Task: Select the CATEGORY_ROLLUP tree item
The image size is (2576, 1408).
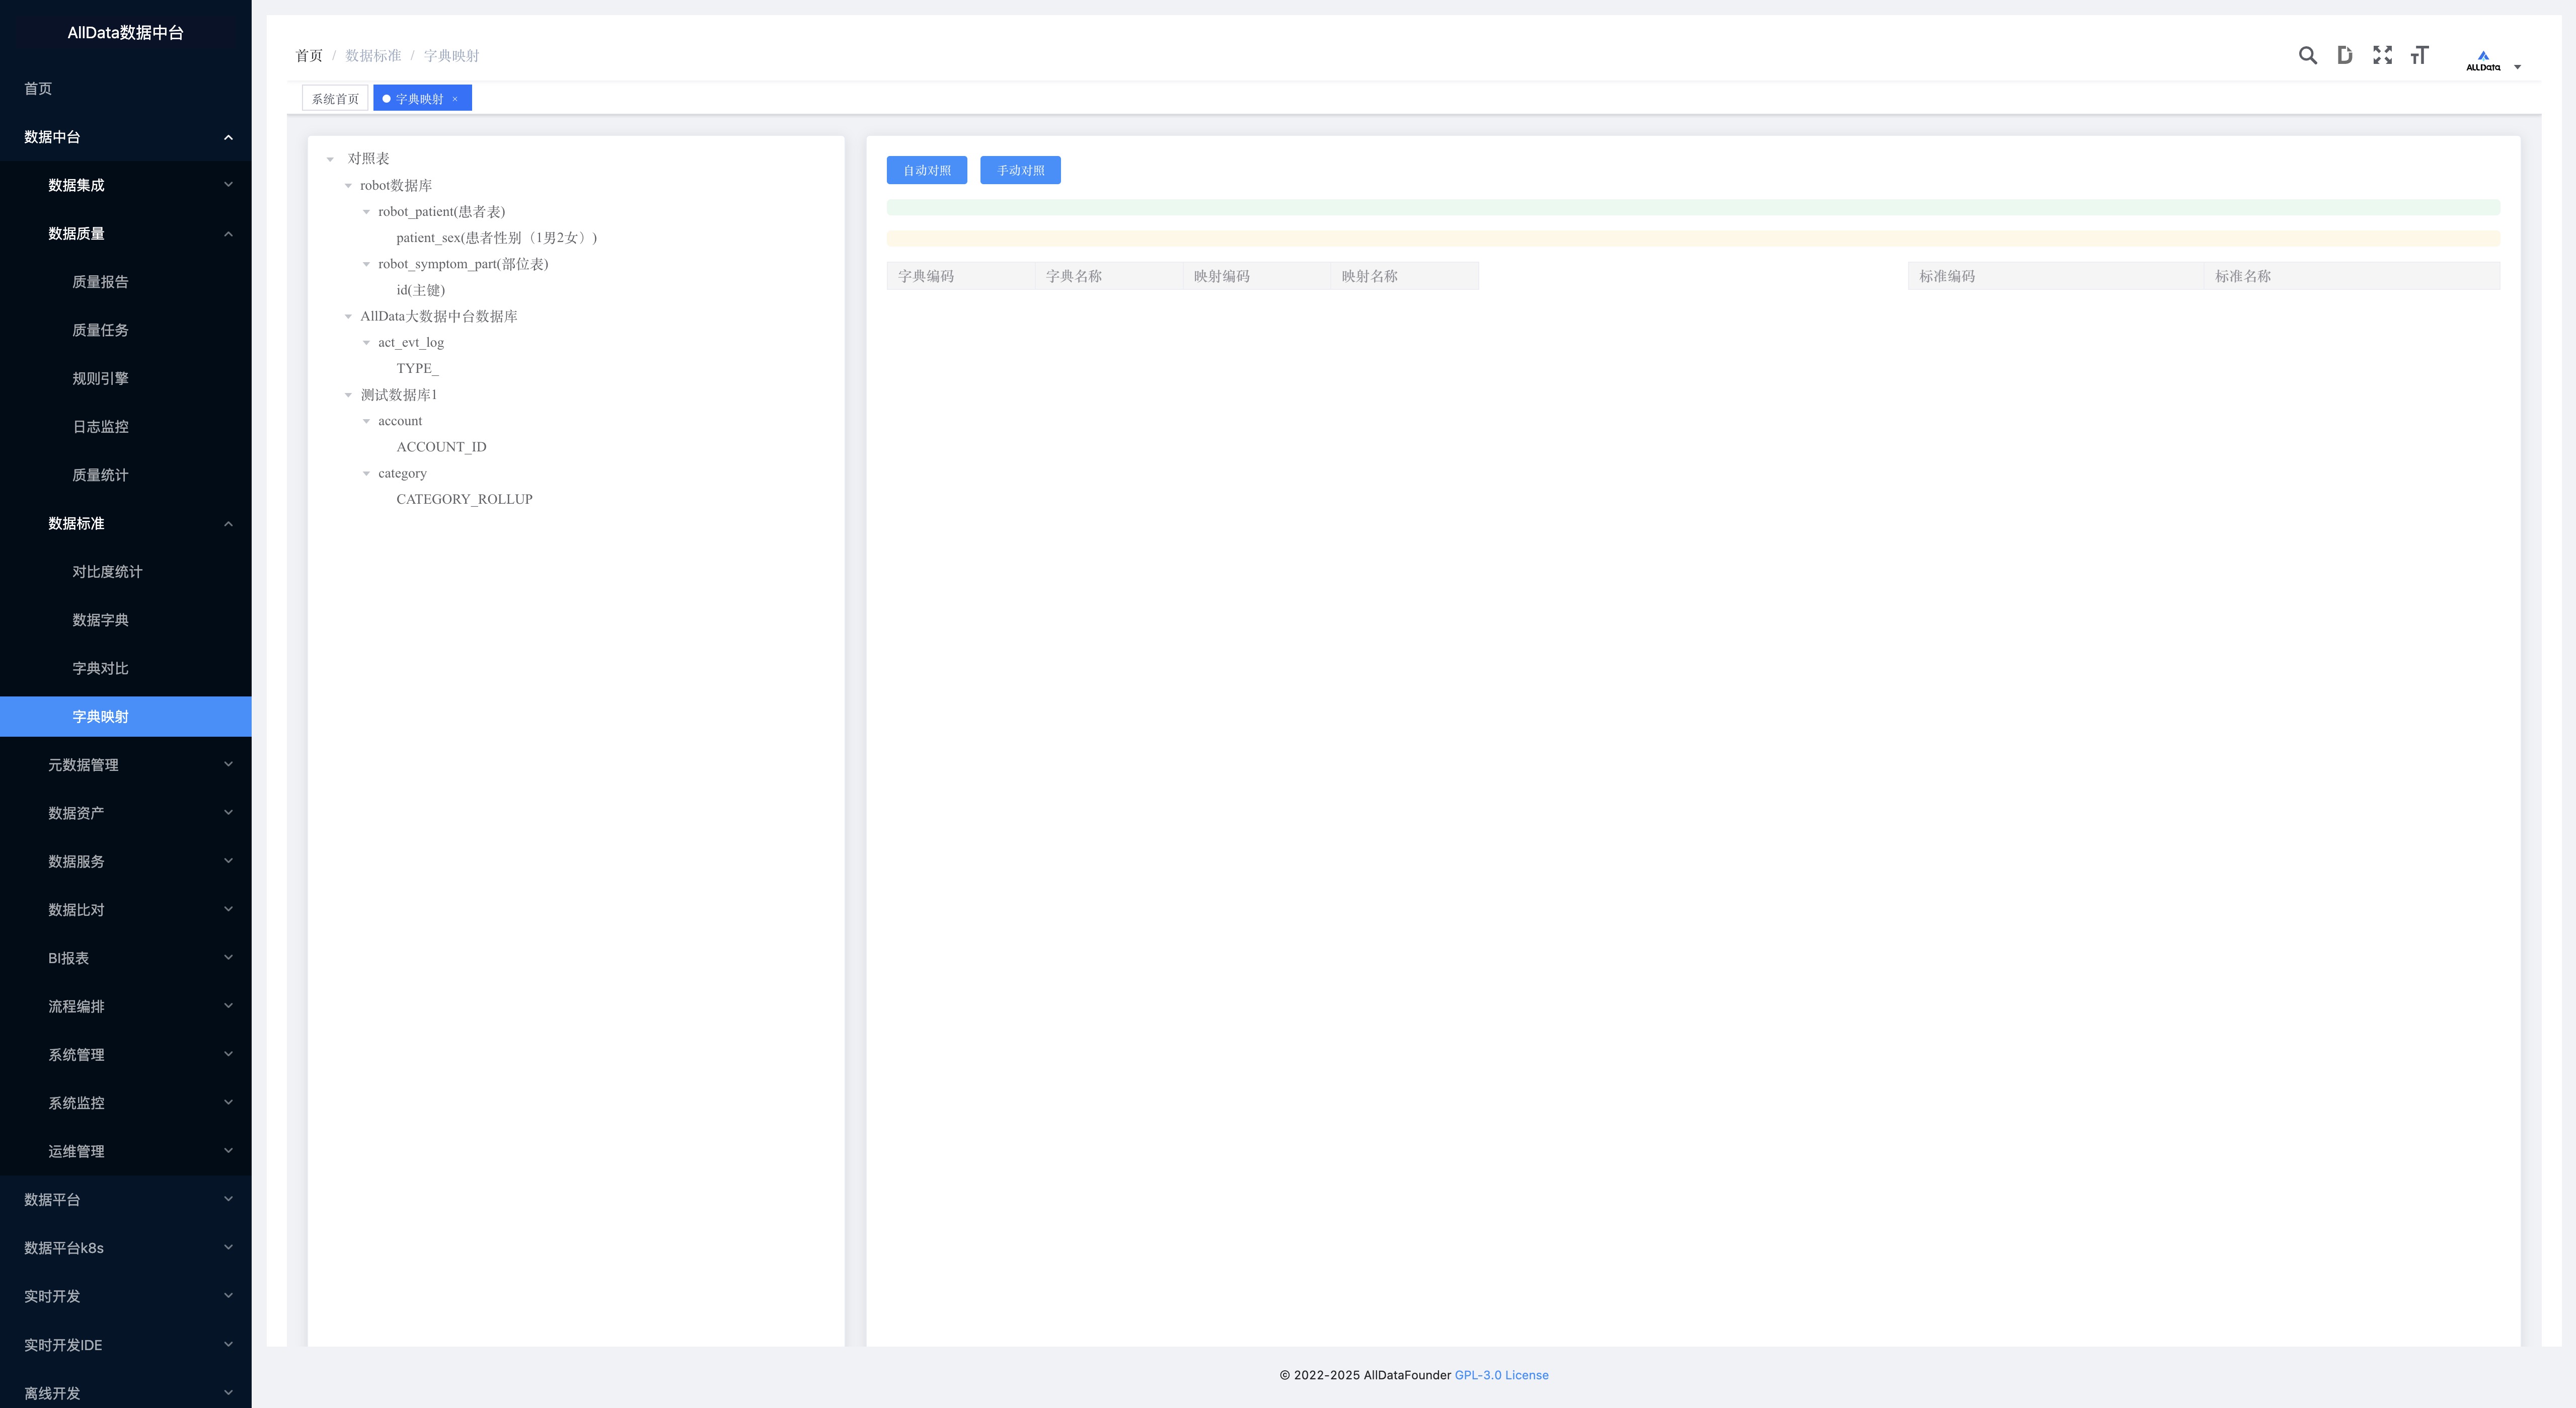Action: click(464, 499)
